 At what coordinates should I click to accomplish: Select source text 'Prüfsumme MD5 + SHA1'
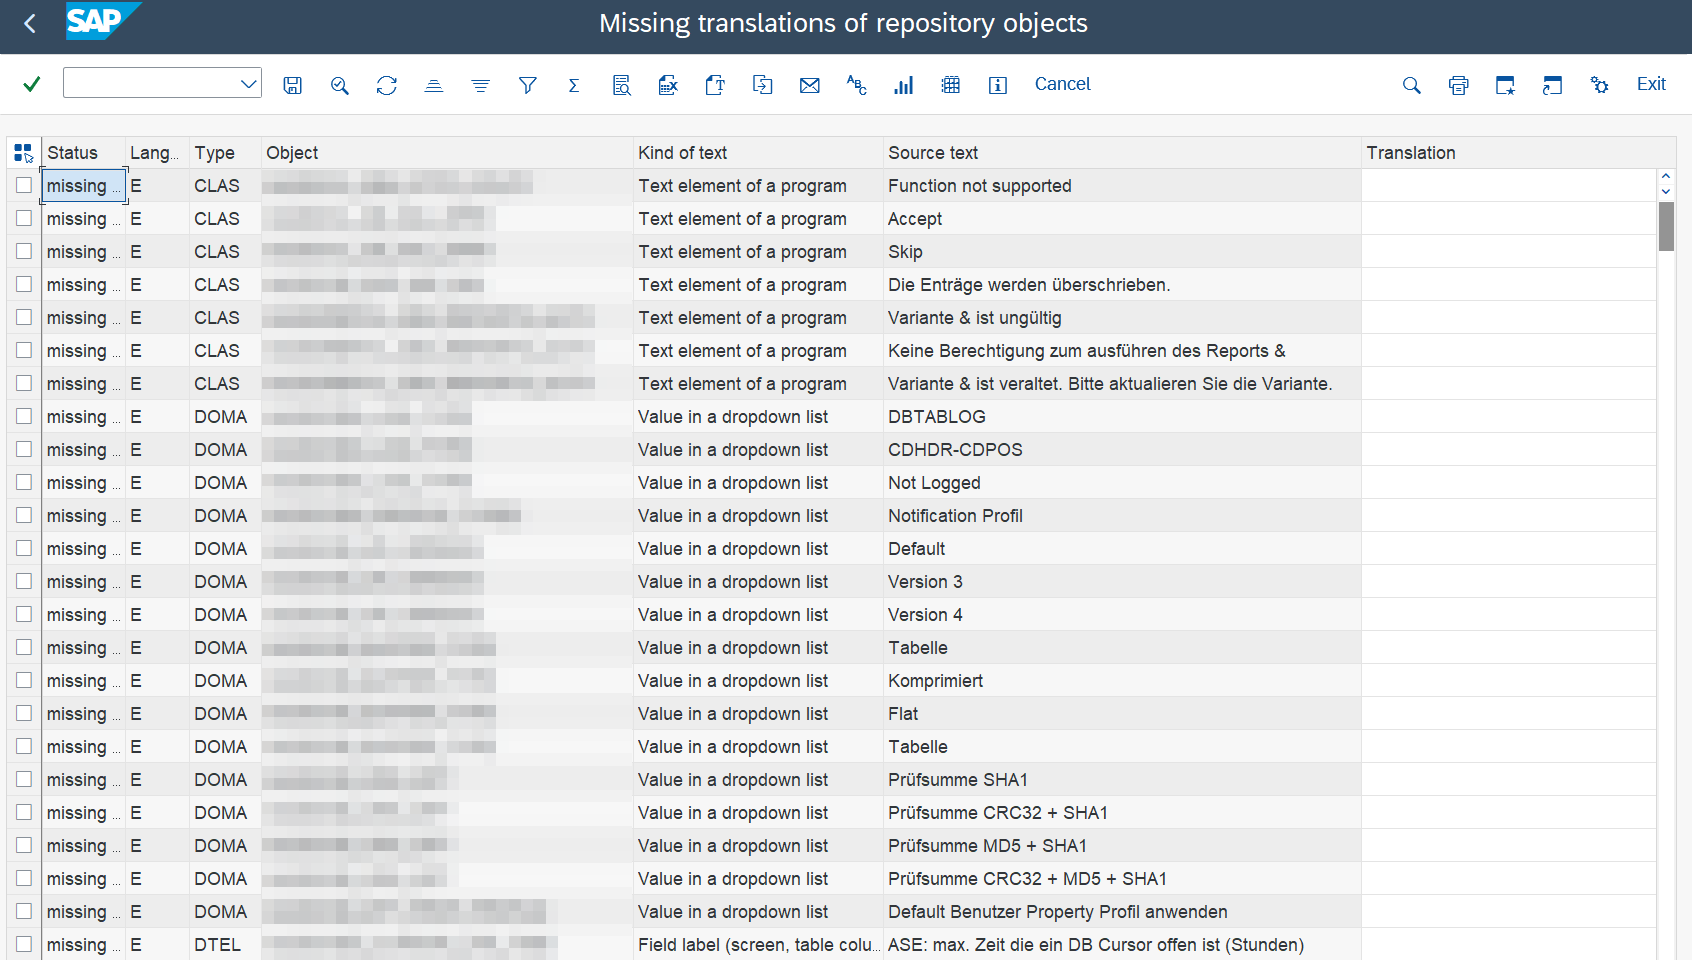988,845
